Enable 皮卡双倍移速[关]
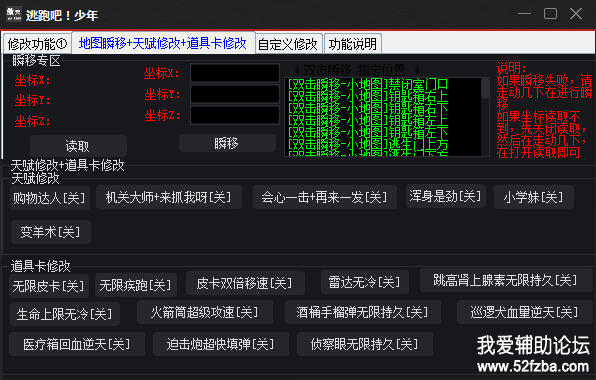The height and width of the screenshot is (380, 596). coord(245,283)
